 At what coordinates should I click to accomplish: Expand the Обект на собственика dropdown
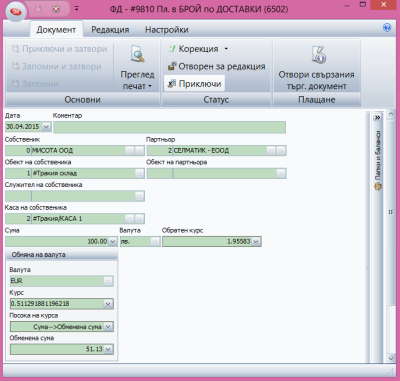(139, 173)
